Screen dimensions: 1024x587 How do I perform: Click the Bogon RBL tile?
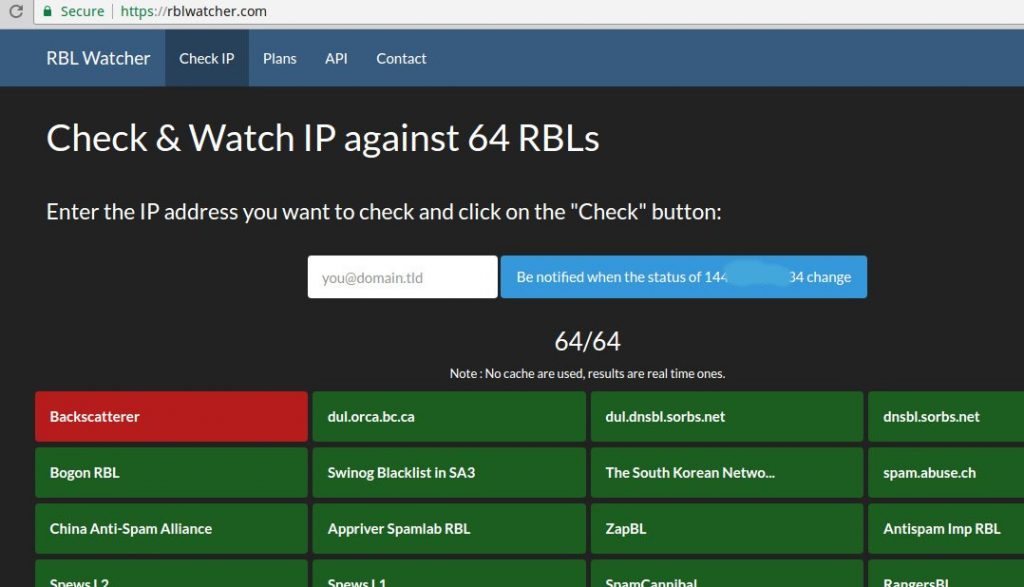pos(171,473)
